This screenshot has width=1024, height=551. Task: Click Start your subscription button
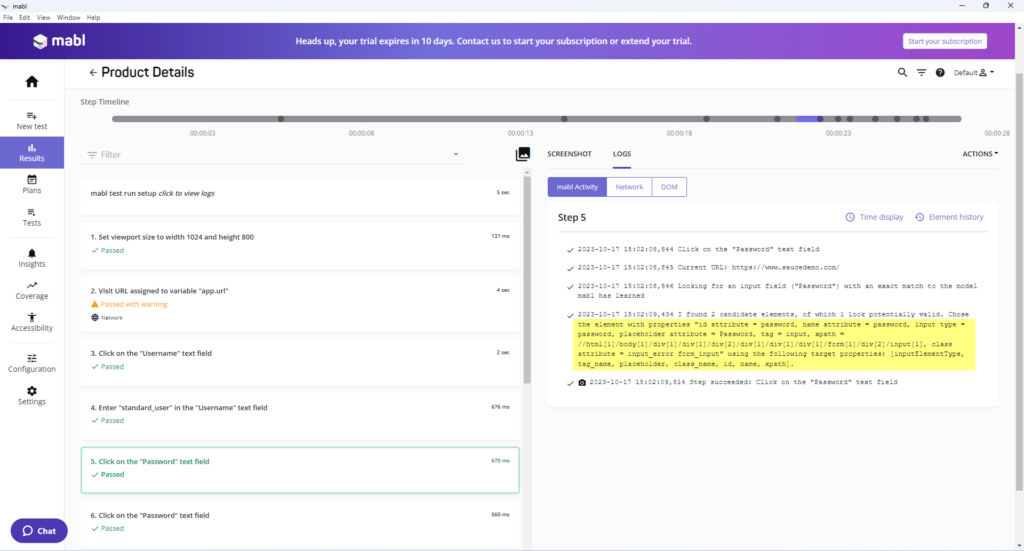(944, 41)
